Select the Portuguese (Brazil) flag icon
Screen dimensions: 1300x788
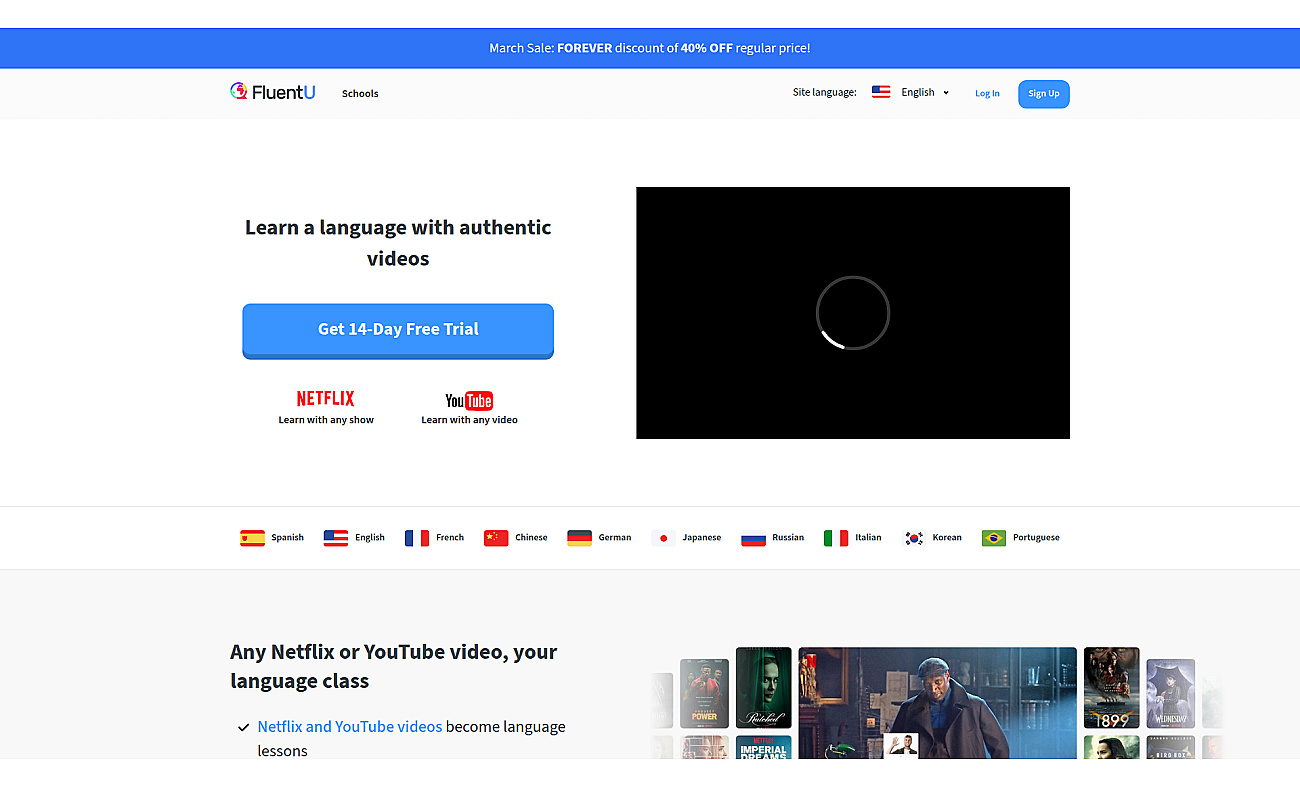click(994, 538)
